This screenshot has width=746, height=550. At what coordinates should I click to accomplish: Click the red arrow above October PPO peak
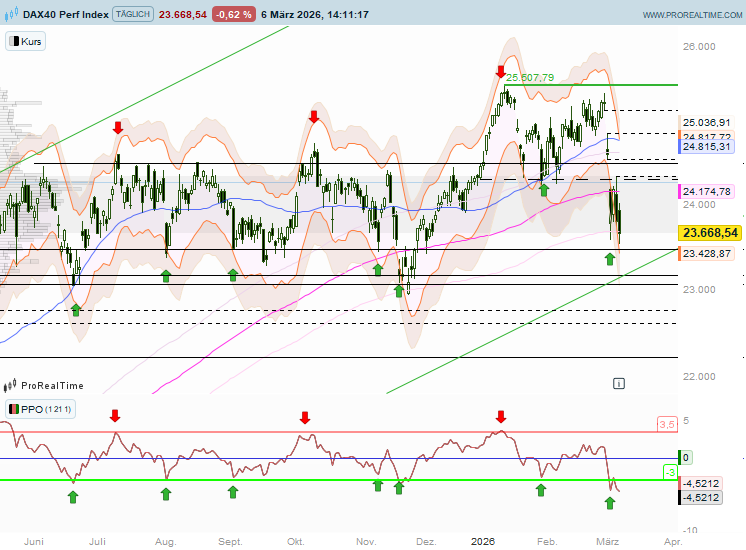tap(304, 416)
